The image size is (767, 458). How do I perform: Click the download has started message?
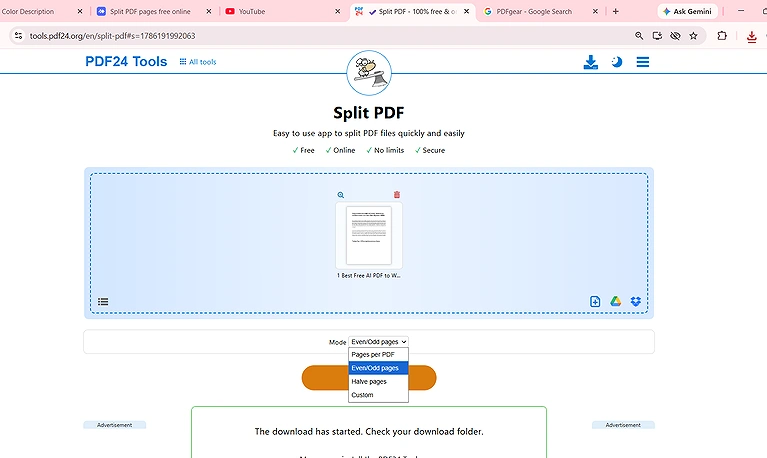coord(369,432)
